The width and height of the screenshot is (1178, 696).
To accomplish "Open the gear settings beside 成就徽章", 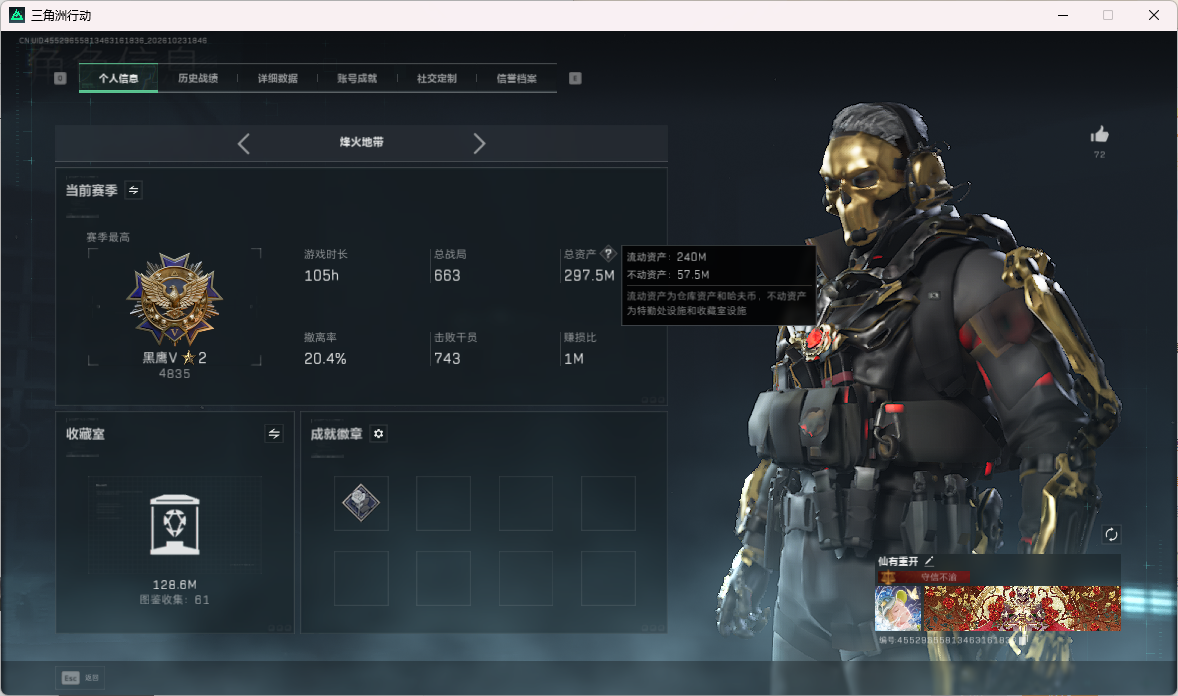I will click(379, 434).
